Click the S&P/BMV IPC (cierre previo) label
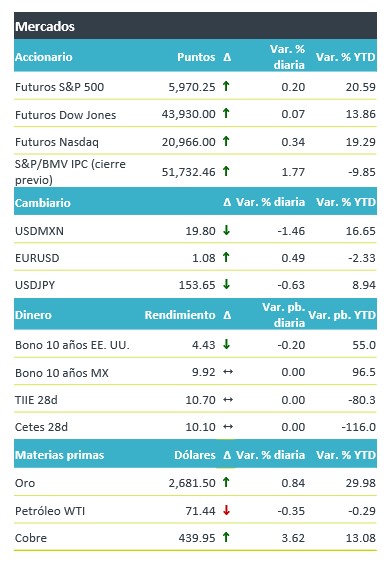 pos(70,172)
